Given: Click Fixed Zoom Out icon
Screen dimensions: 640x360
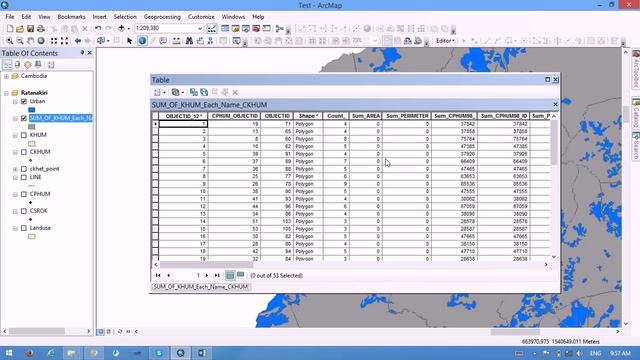Looking at the screenshot, I should 64,41.
